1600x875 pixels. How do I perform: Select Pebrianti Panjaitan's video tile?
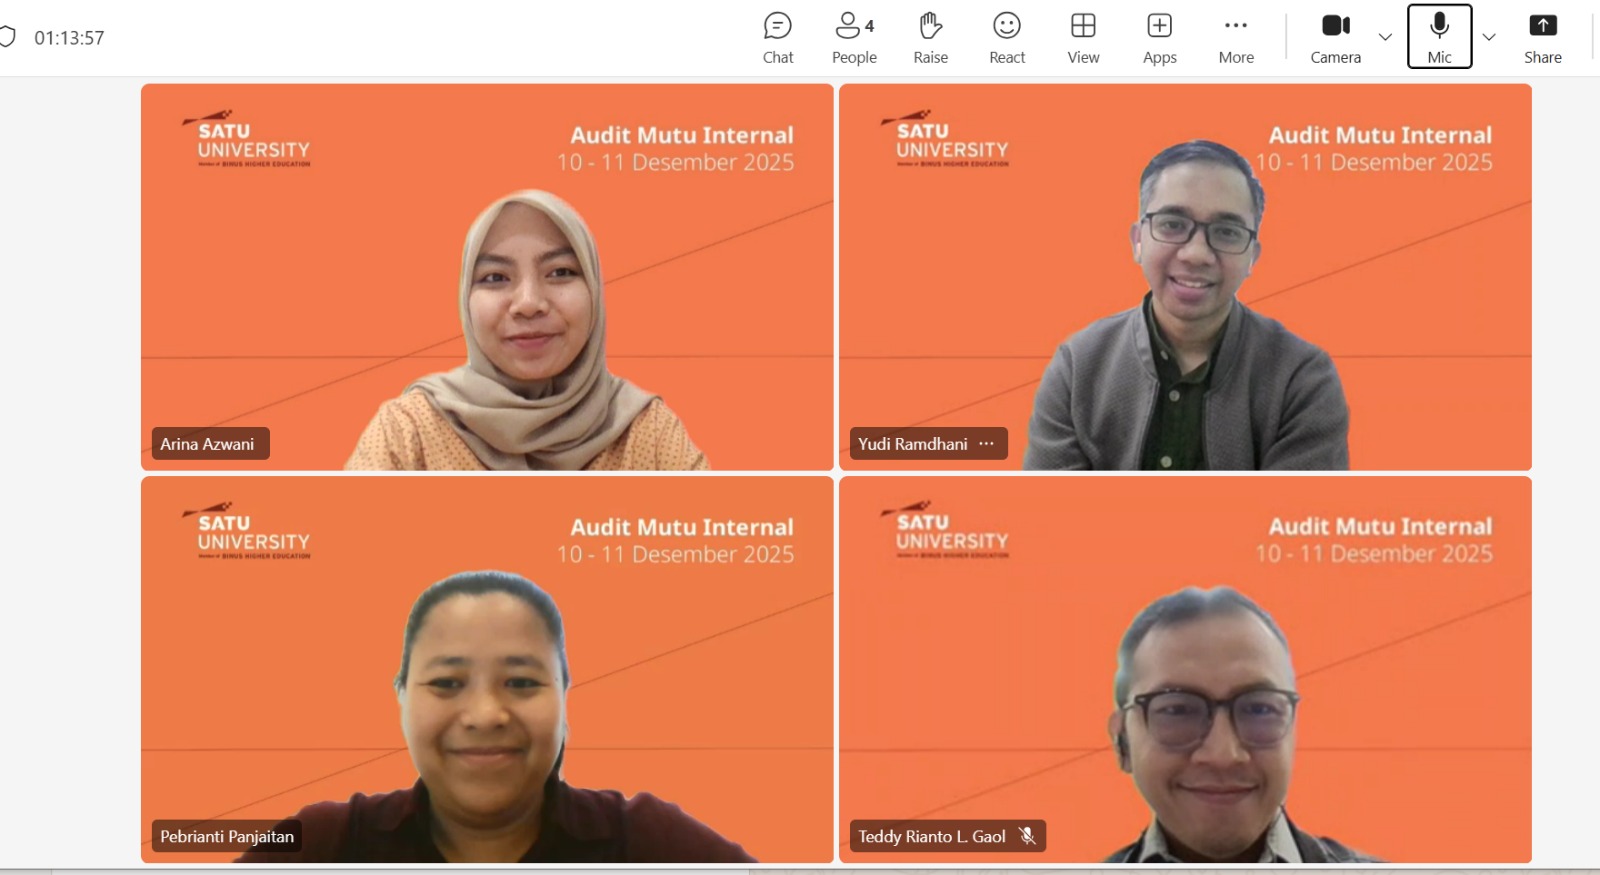point(487,669)
